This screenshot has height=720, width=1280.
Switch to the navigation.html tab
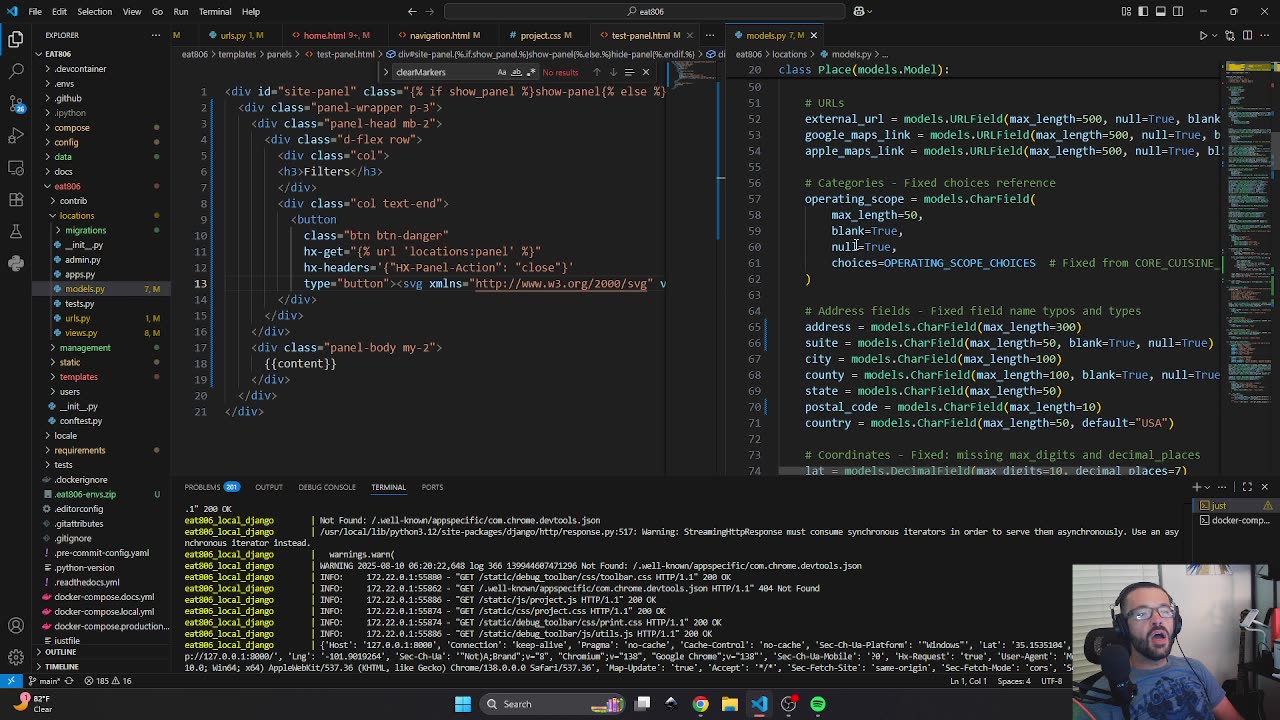tap(438, 35)
